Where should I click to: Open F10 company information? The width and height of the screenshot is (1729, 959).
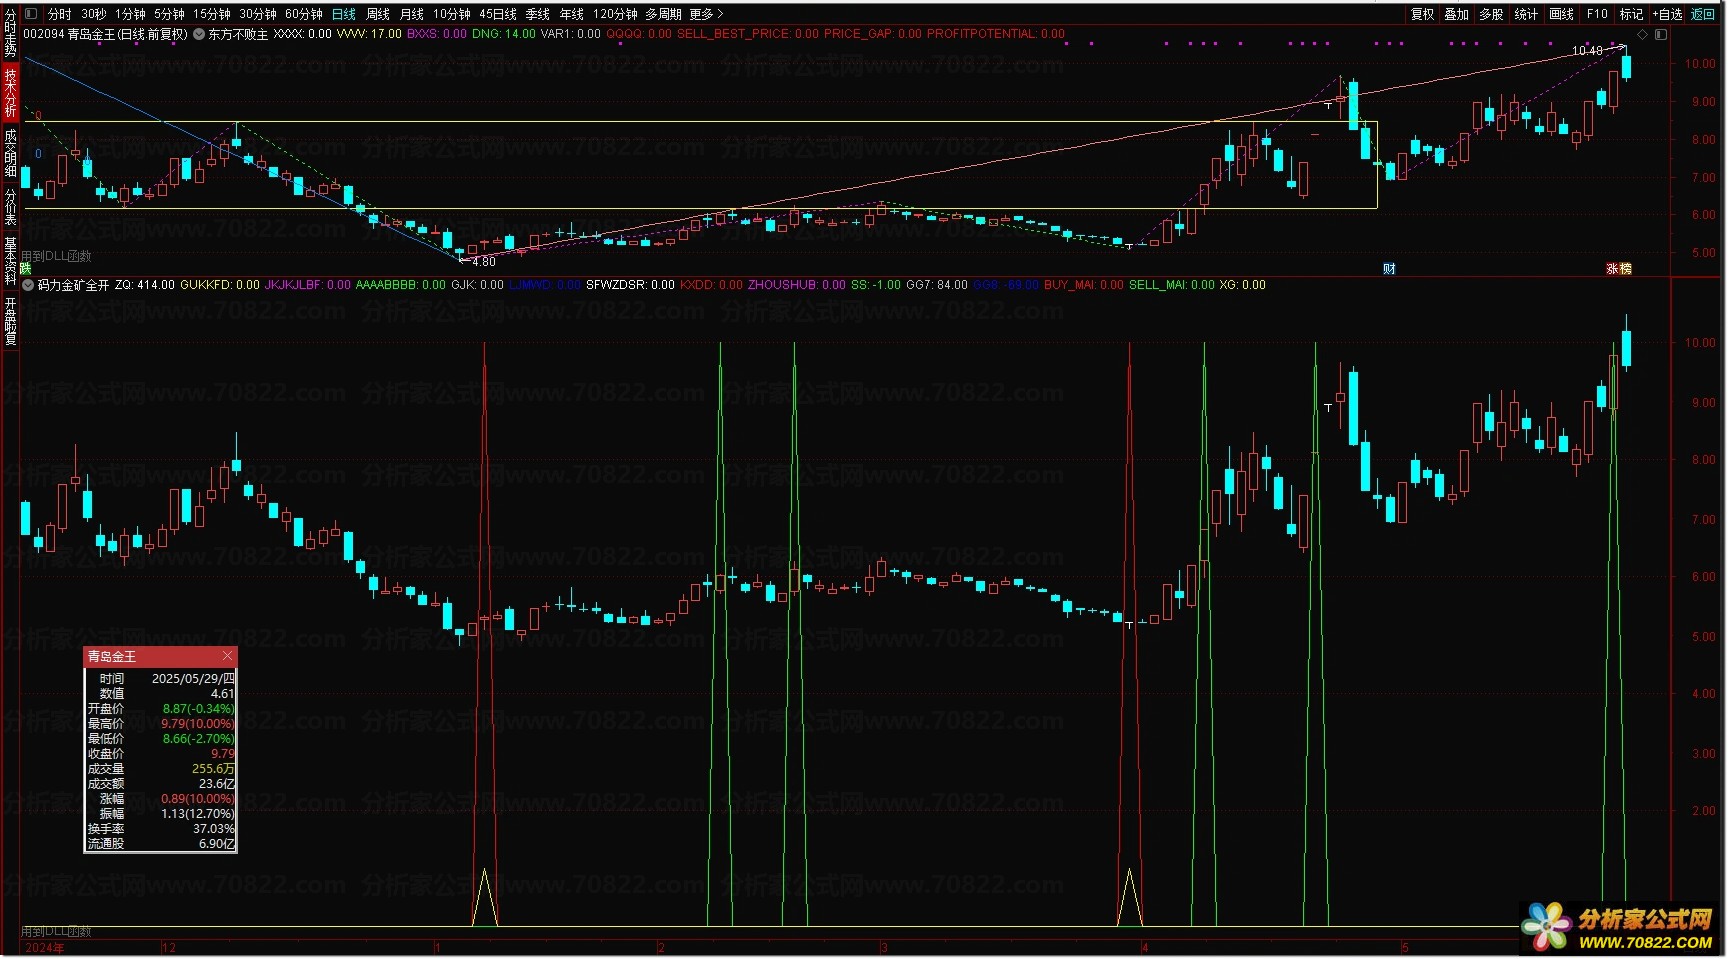(x=1597, y=14)
